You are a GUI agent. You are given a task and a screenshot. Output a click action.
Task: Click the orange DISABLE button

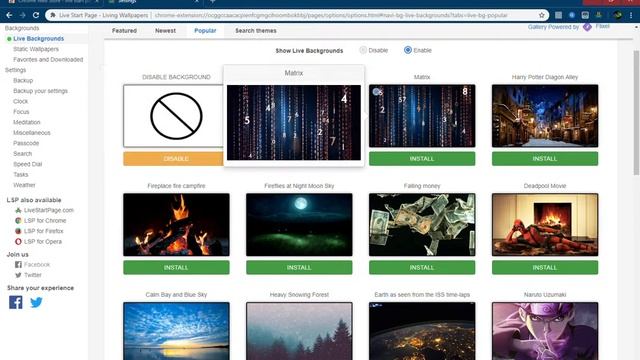(x=173, y=159)
